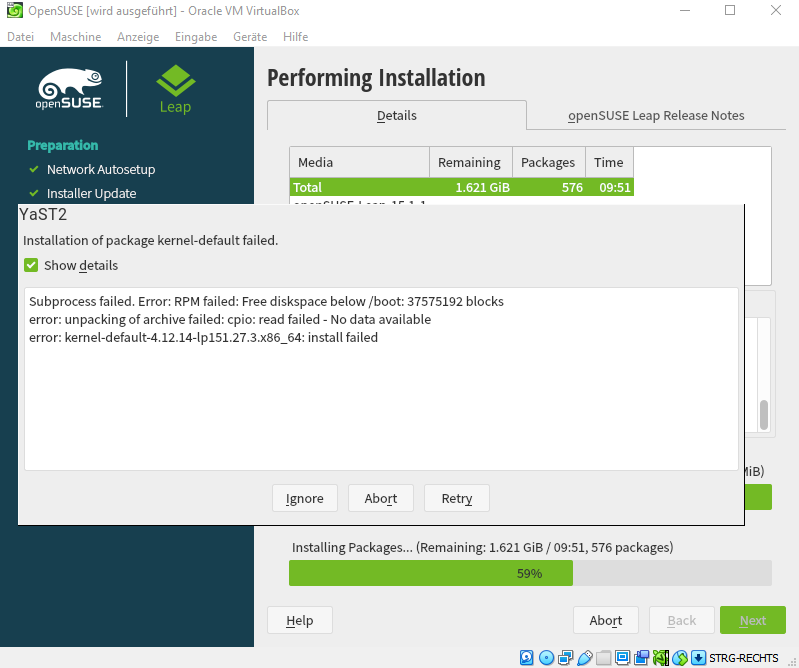
Task: Click the scrollbar handle behind the dialog
Action: [x=763, y=415]
